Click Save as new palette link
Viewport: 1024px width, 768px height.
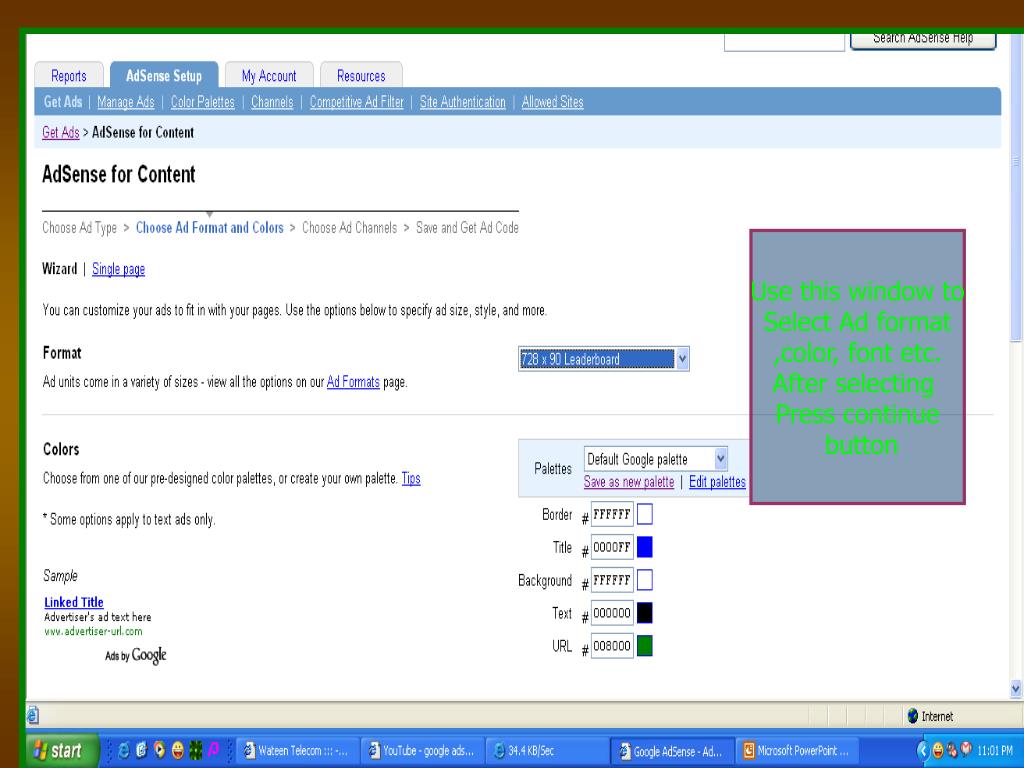tap(629, 482)
